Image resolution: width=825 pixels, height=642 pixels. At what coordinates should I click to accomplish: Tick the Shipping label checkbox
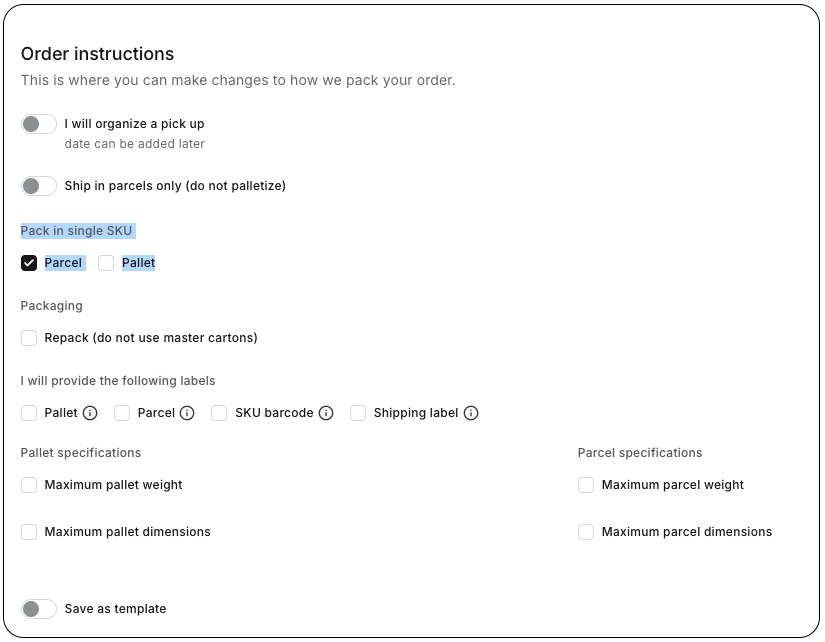tap(358, 413)
